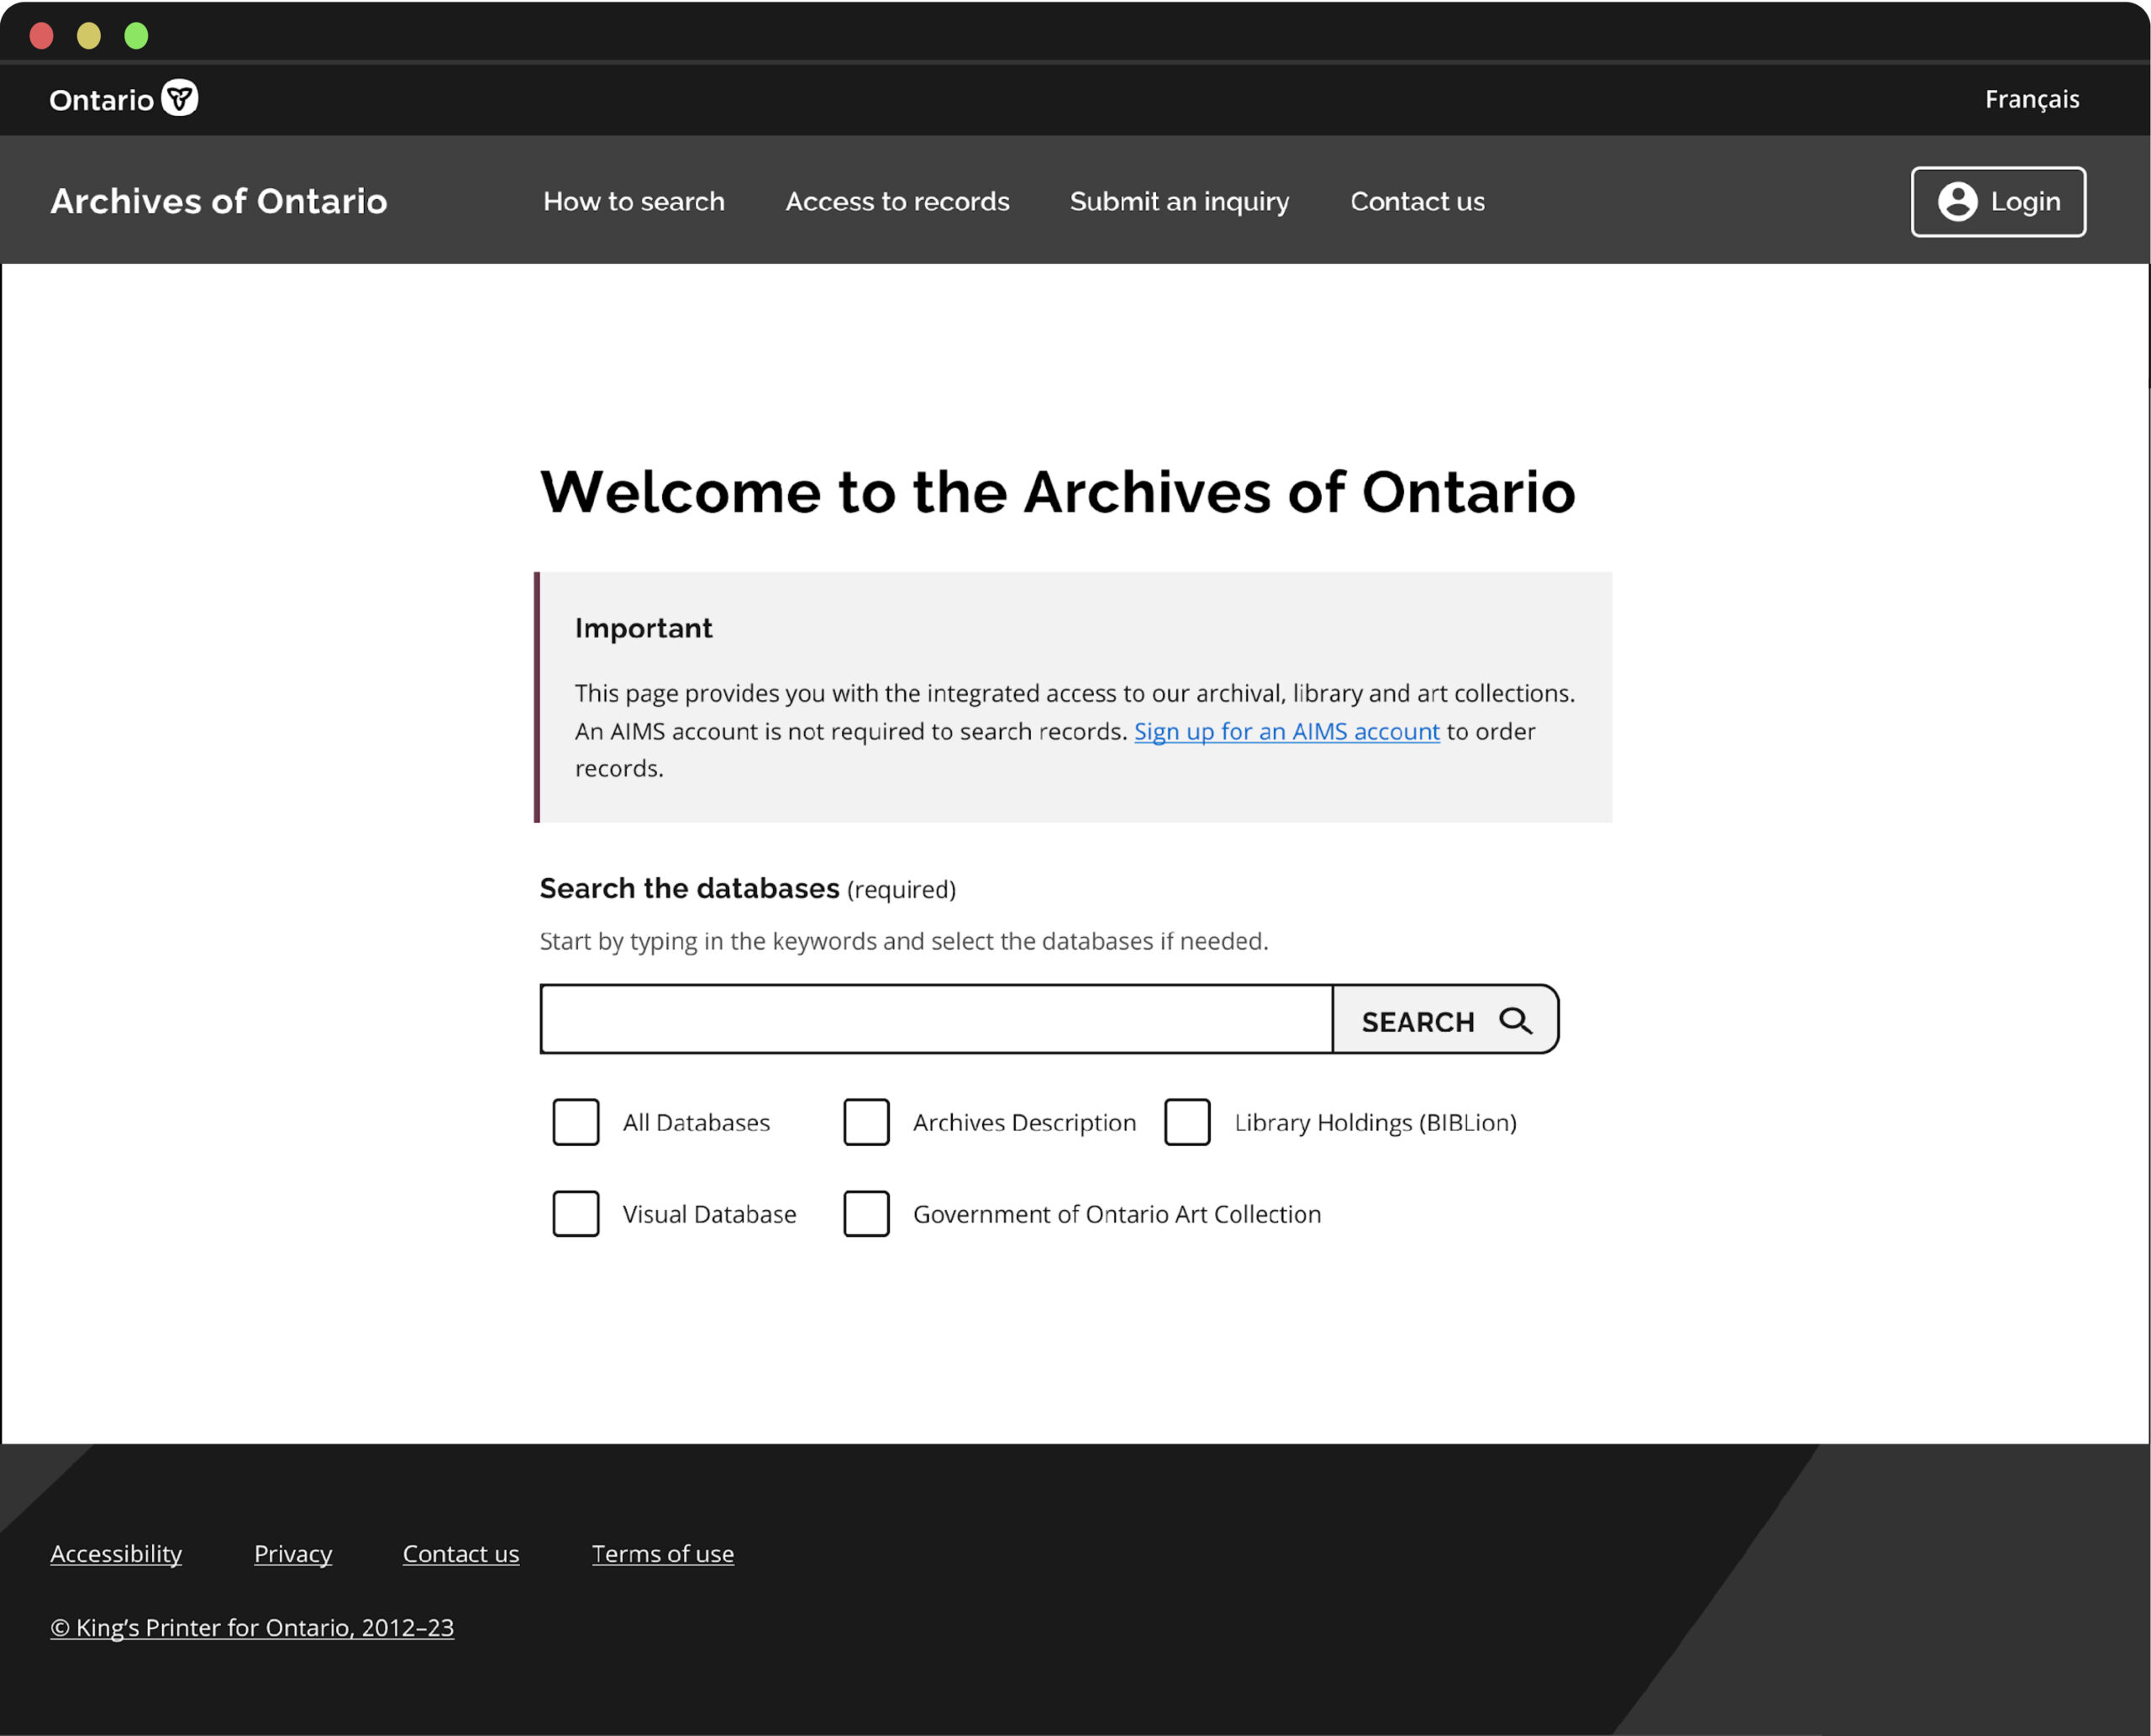This screenshot has width=2151, height=1736.
Task: Click the SEARCH button
Action: point(1446,1019)
